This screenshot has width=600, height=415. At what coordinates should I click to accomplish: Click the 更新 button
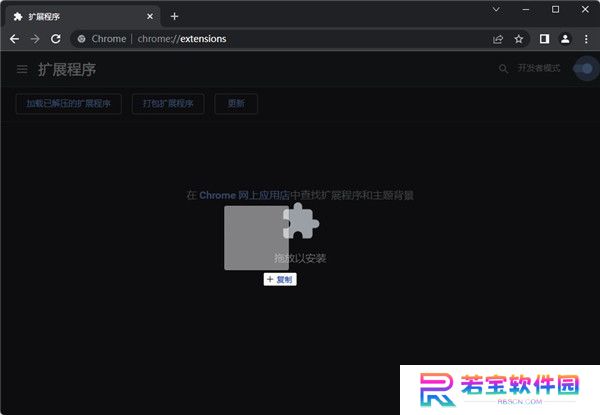236,104
